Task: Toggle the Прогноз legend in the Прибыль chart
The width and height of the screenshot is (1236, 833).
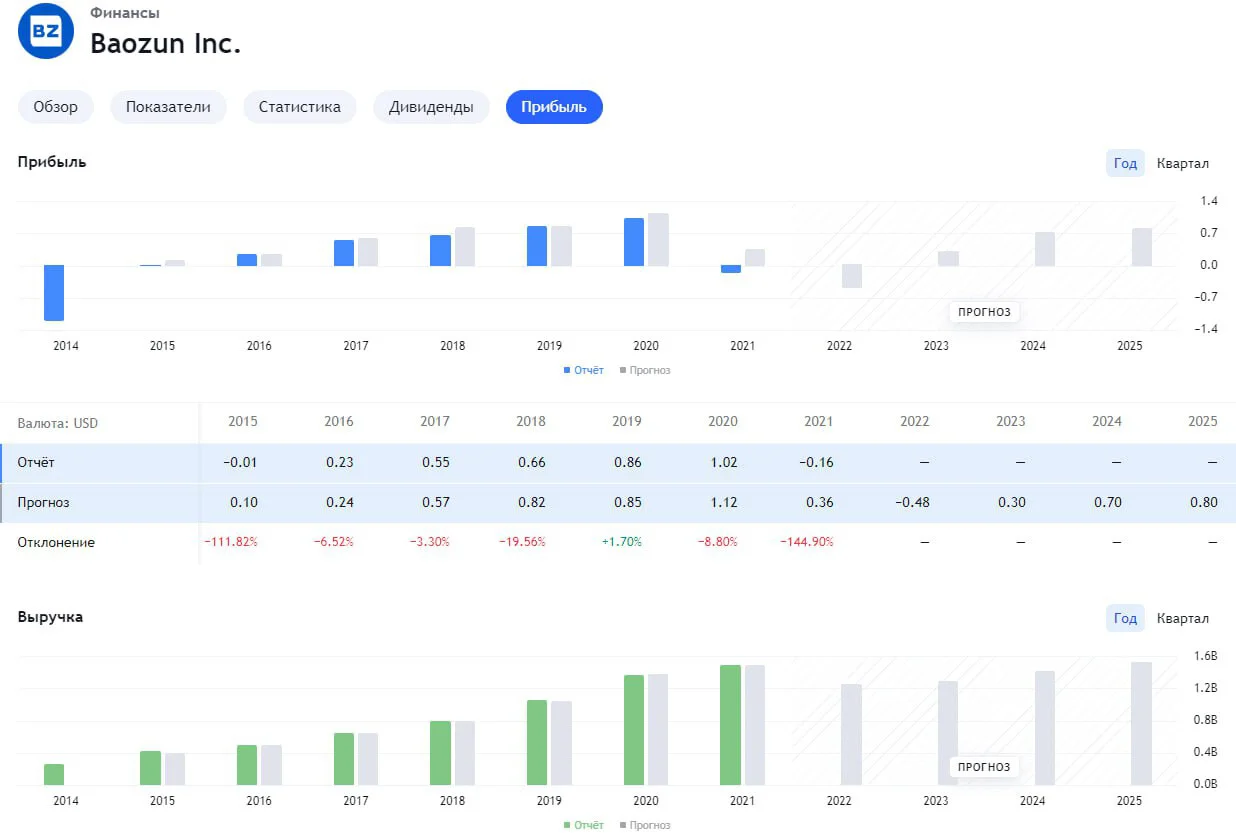Action: coord(645,370)
